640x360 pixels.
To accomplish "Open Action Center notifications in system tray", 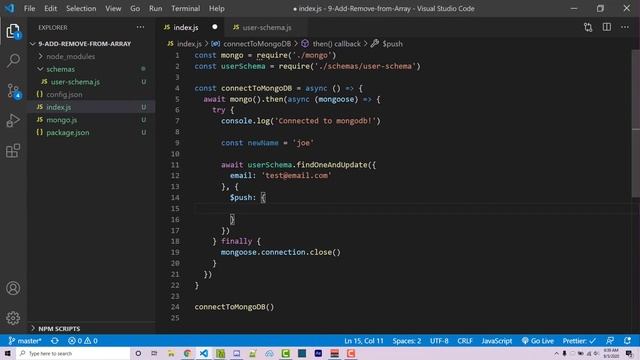I will [629, 353].
